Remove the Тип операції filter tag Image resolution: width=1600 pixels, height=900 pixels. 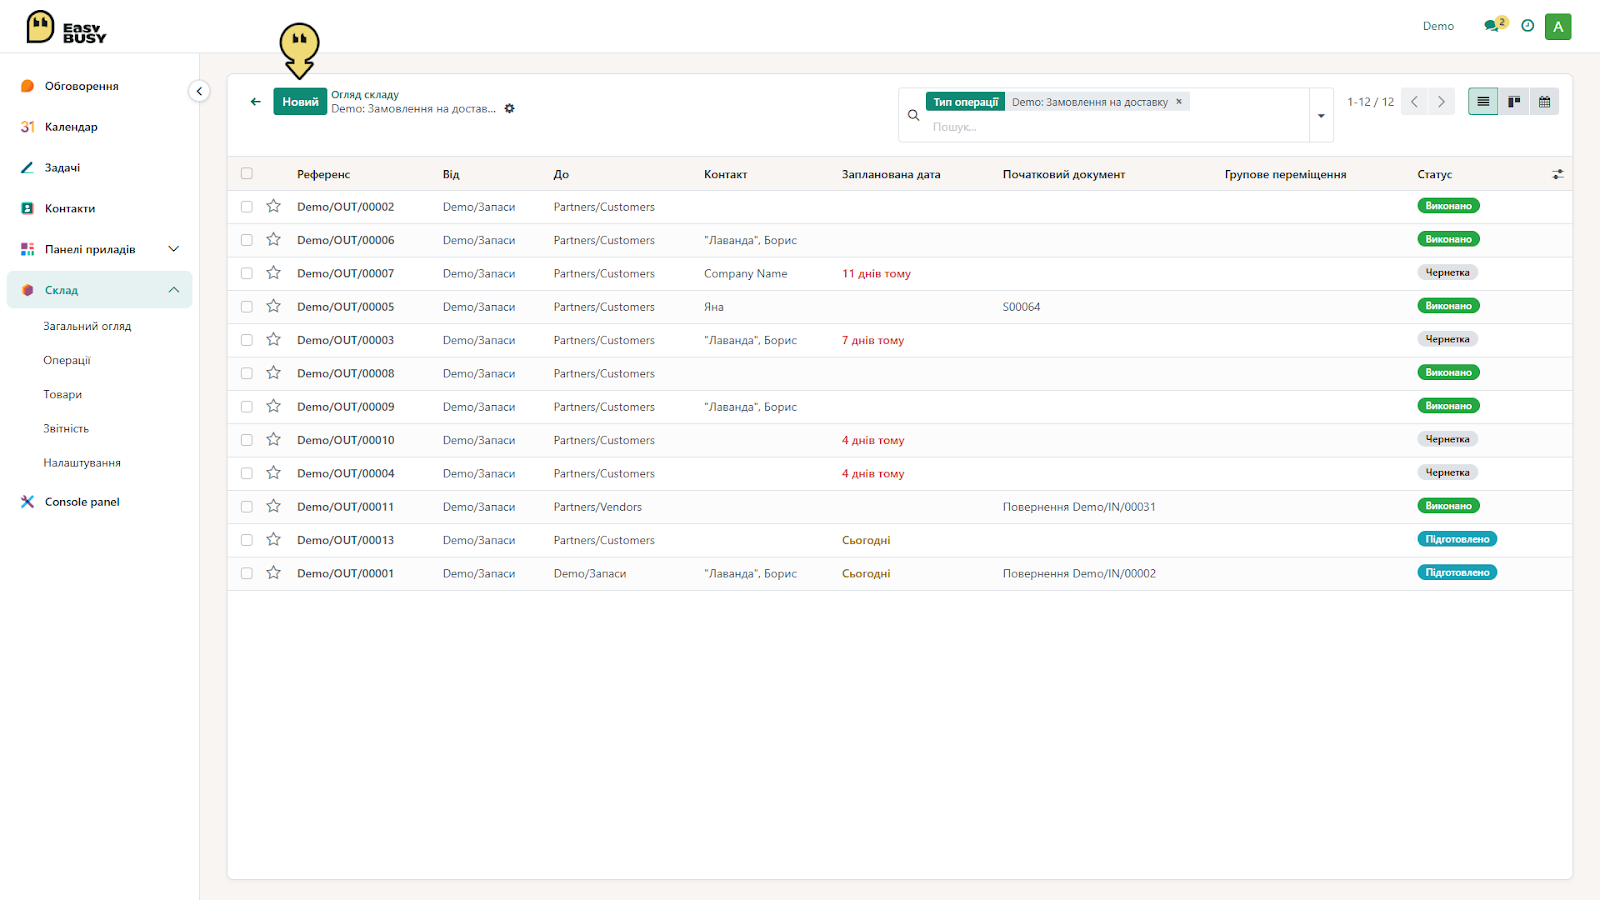(x=1179, y=101)
